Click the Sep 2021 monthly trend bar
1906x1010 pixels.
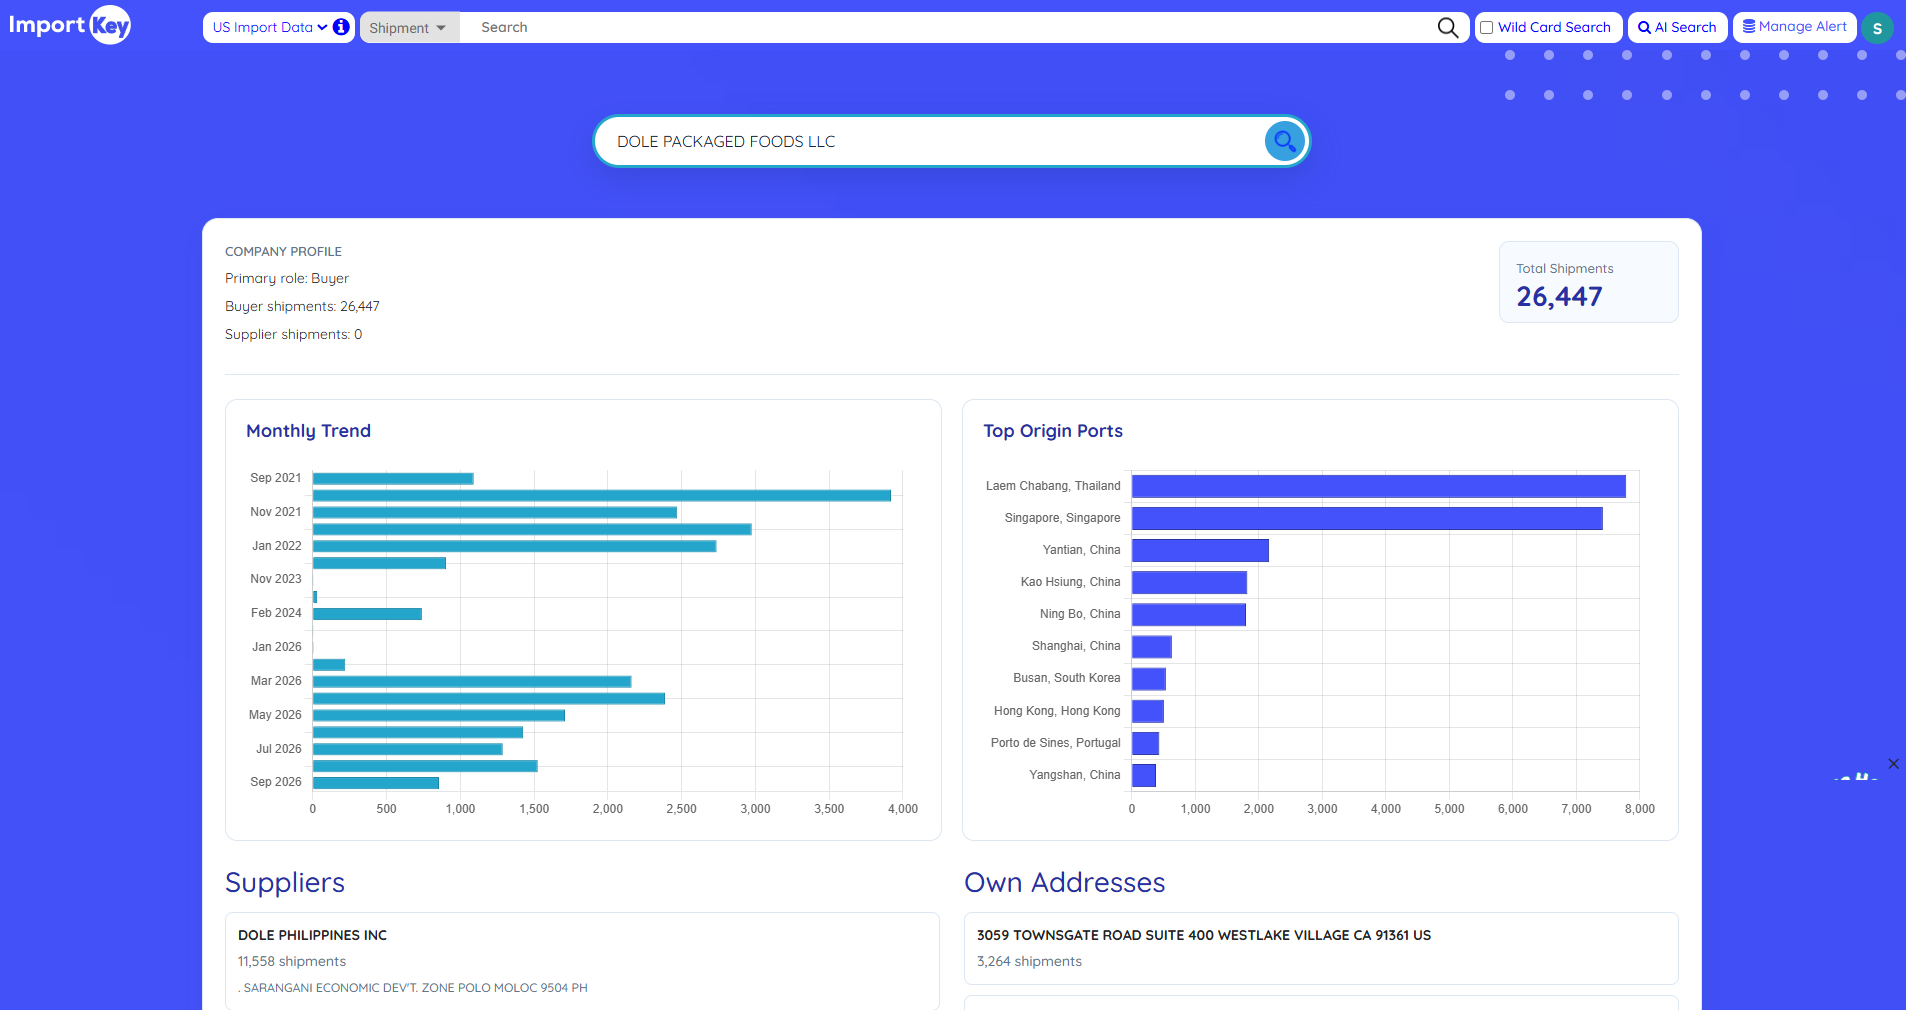(393, 478)
